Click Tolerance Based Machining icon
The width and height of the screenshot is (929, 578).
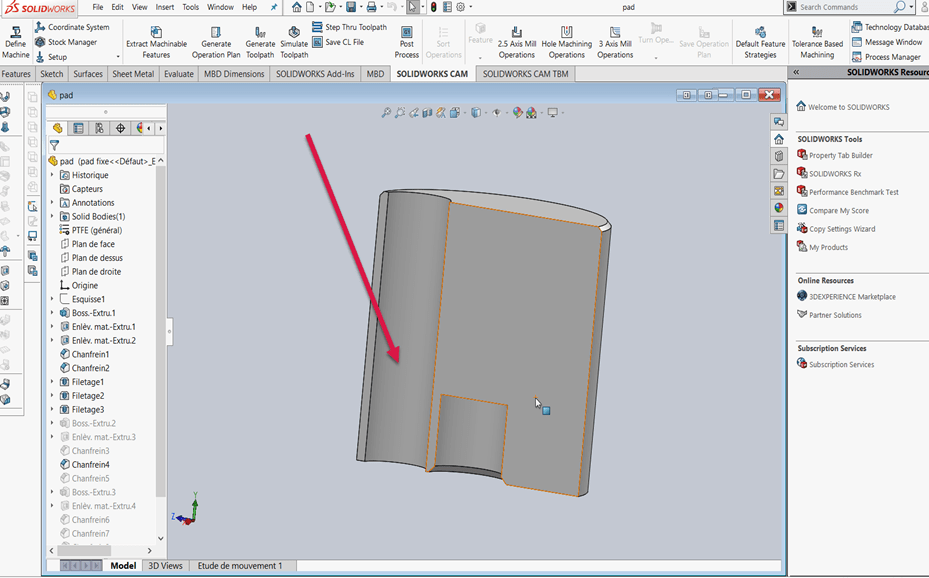tap(817, 32)
